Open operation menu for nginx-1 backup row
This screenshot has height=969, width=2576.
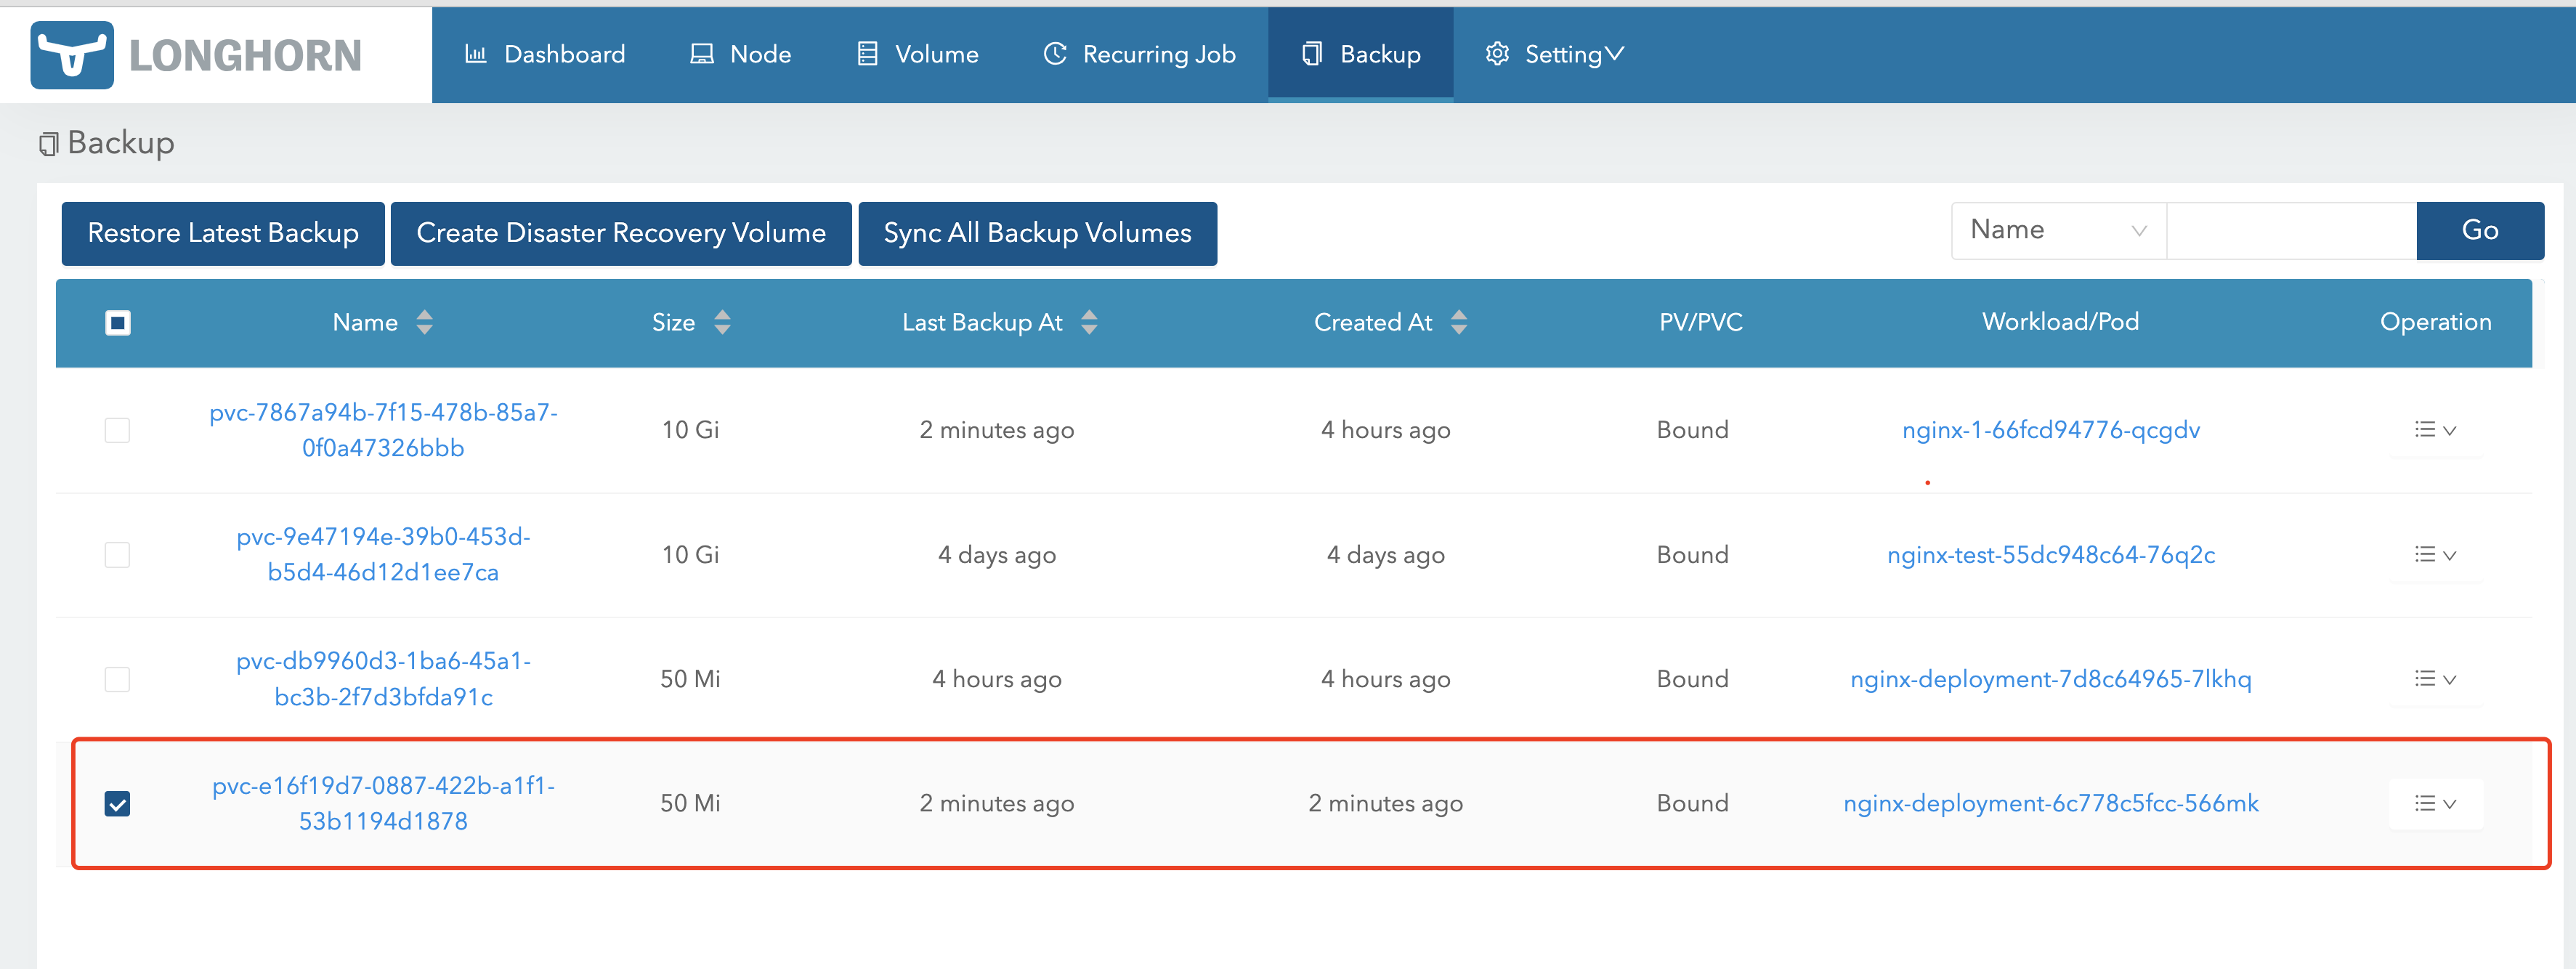pos(2434,430)
